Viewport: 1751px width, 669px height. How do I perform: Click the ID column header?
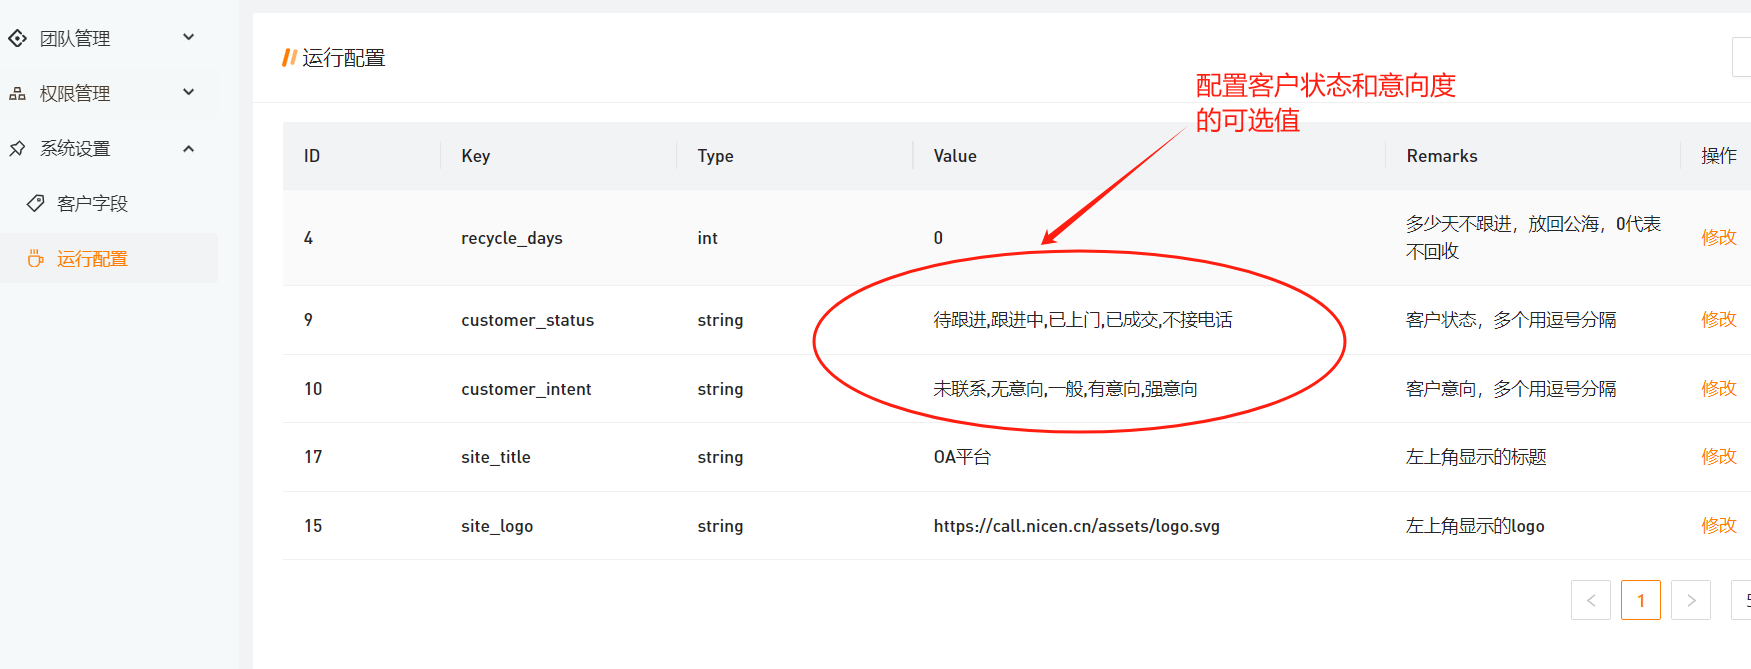pos(312,156)
